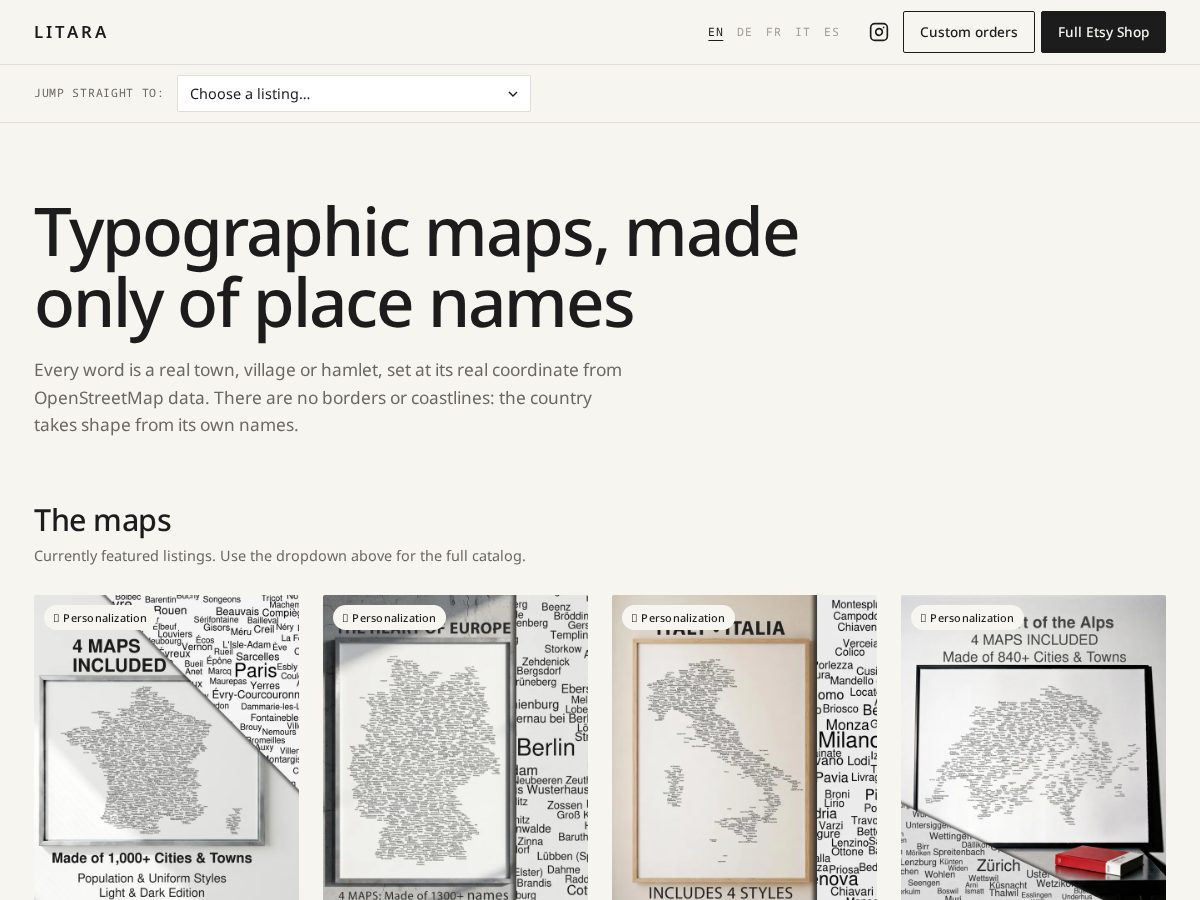Switch language to FR

(774, 32)
